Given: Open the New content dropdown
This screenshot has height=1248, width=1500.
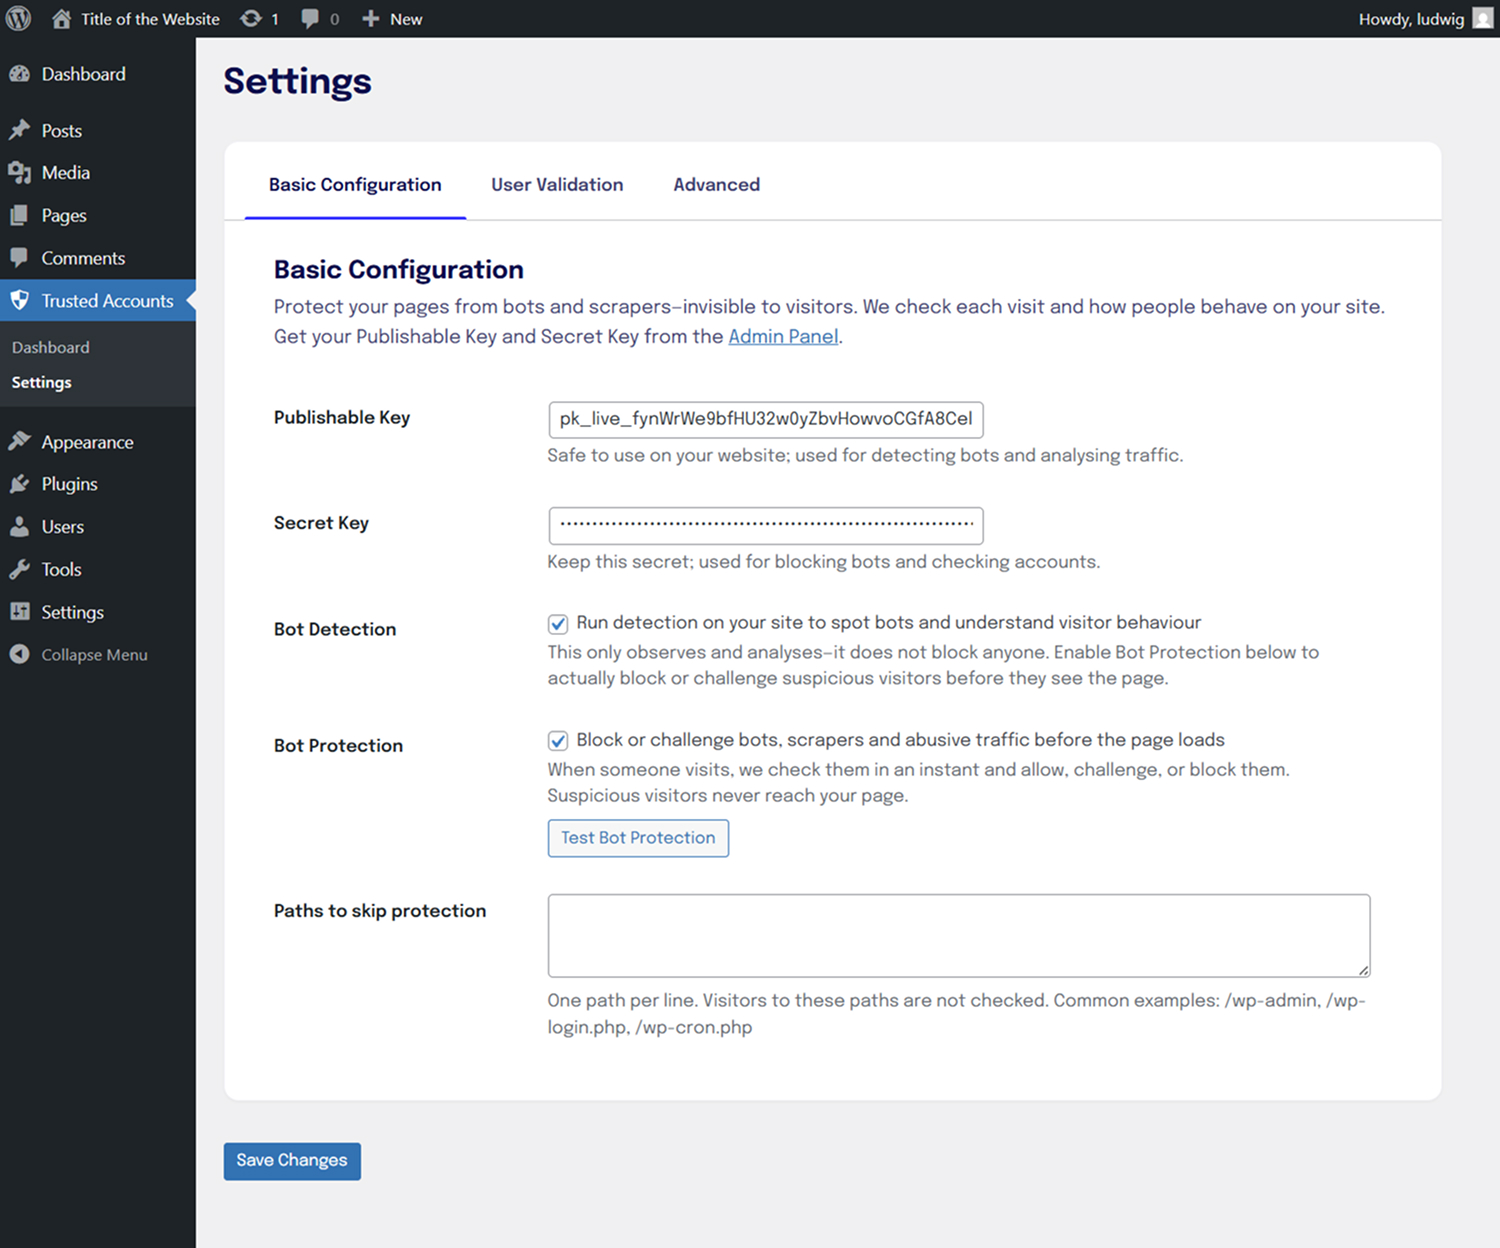Looking at the screenshot, I should tap(393, 19).
